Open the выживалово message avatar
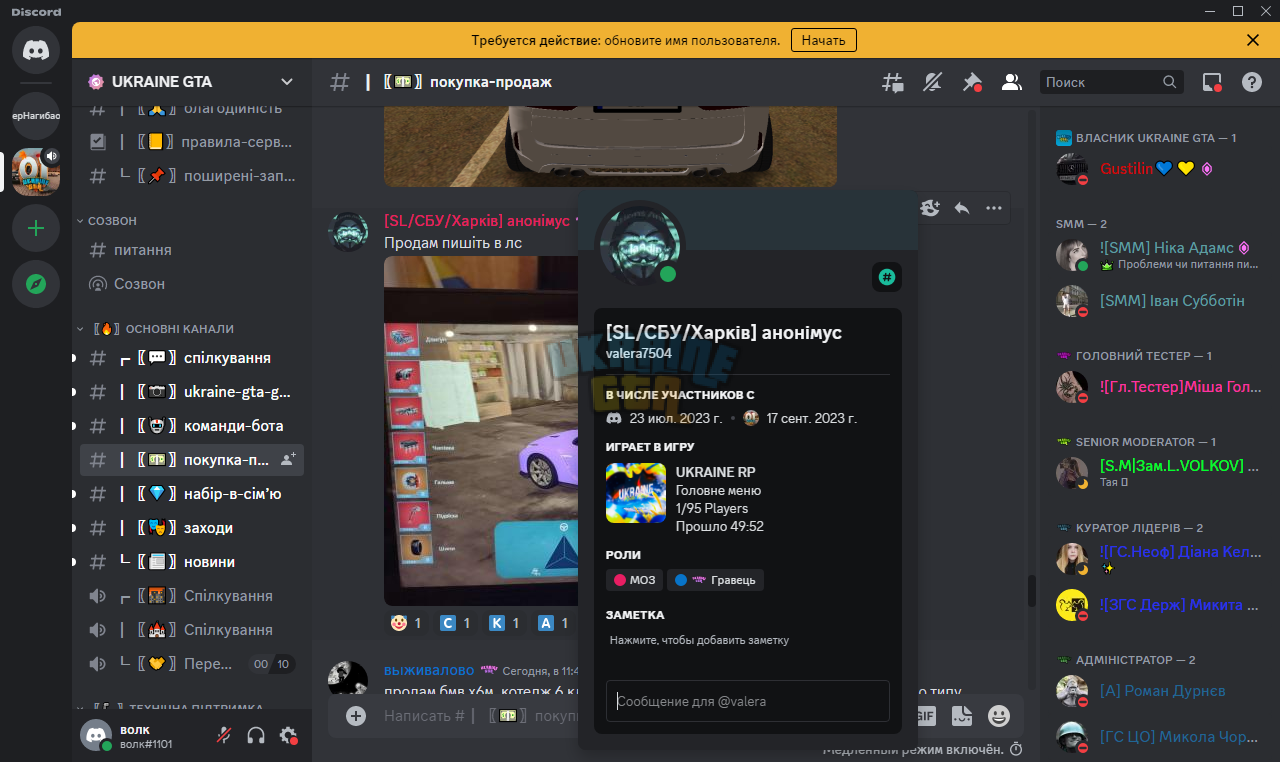1280x762 pixels. point(348,680)
